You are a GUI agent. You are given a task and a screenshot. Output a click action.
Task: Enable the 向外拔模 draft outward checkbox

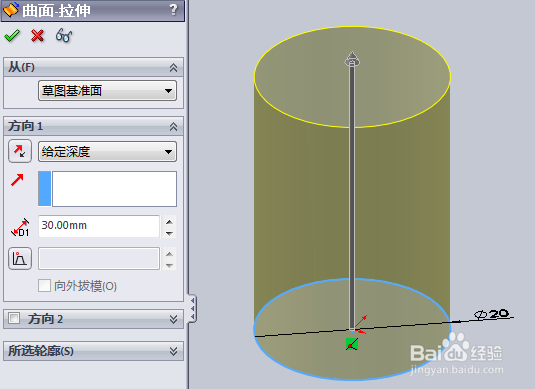coord(44,286)
